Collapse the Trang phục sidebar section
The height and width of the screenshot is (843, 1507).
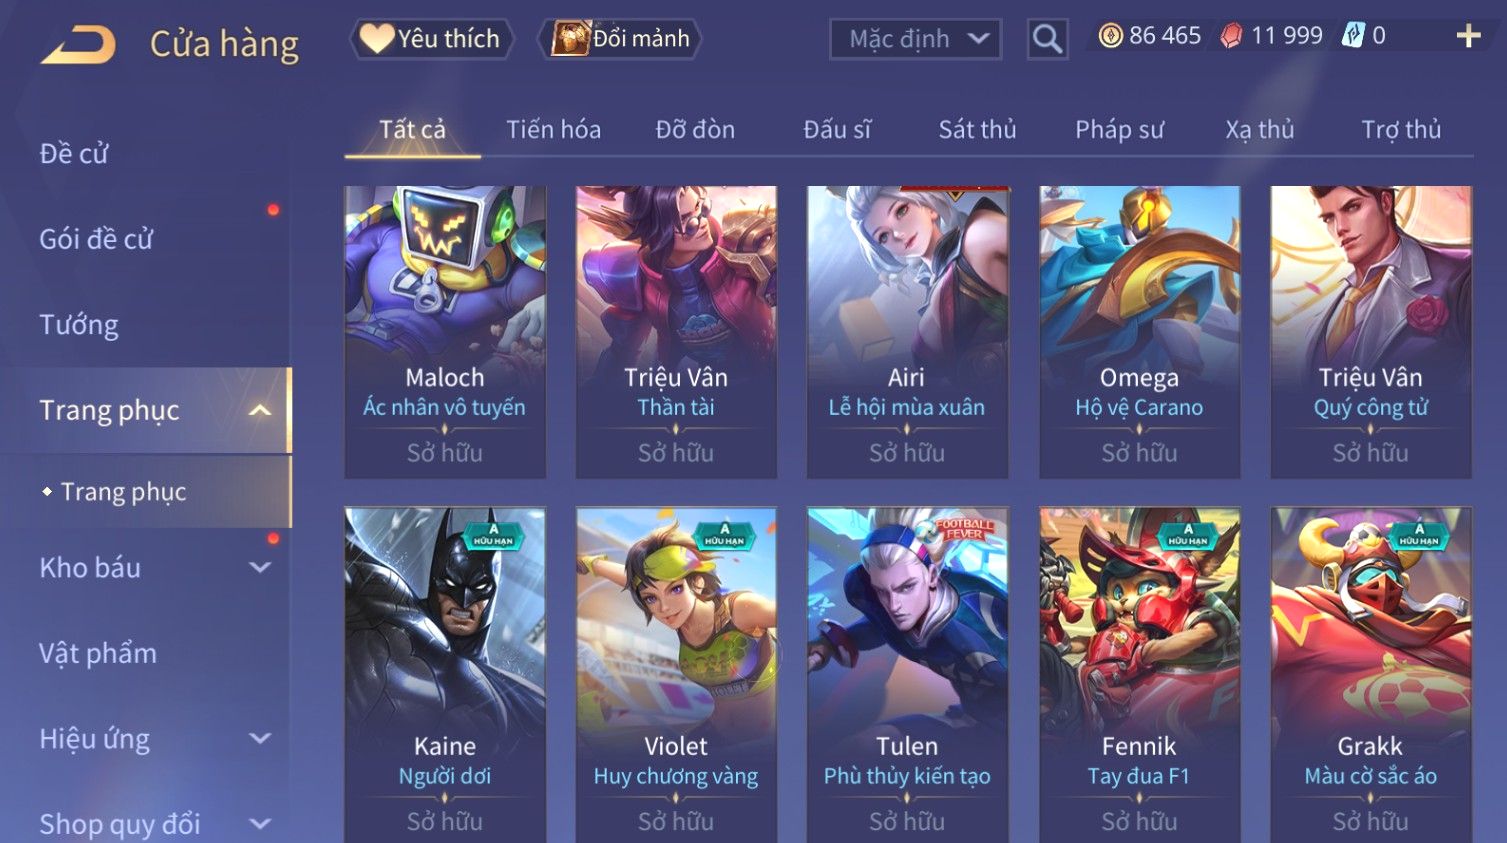[x=260, y=410]
